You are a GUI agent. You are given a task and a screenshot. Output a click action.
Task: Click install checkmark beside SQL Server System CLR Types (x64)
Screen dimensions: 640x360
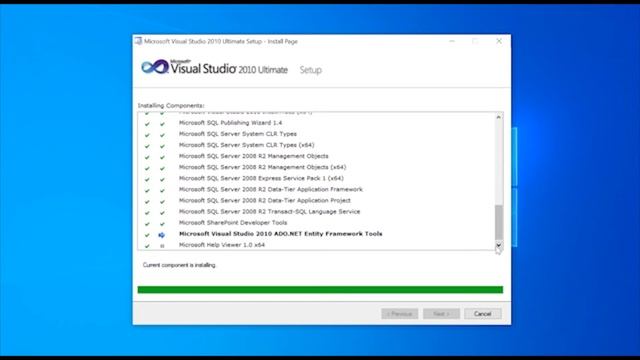pyautogui.click(x=162, y=146)
